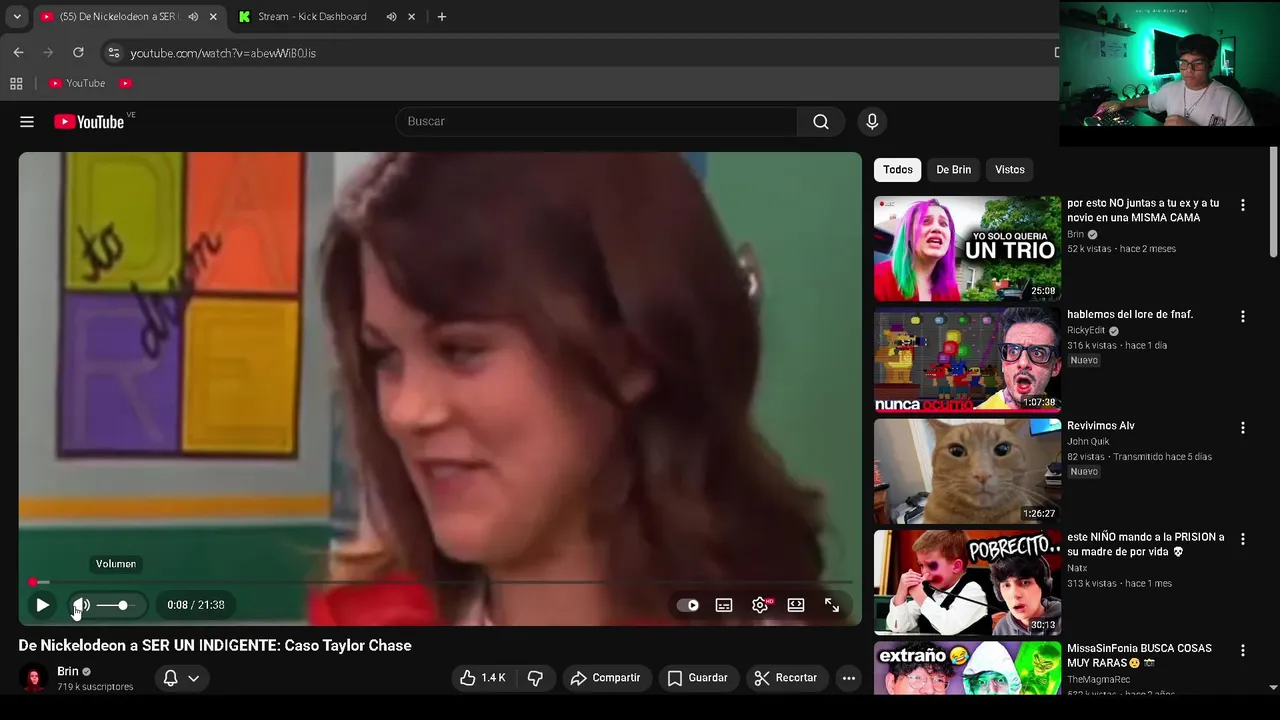Focus the Buscar search field

597,121
